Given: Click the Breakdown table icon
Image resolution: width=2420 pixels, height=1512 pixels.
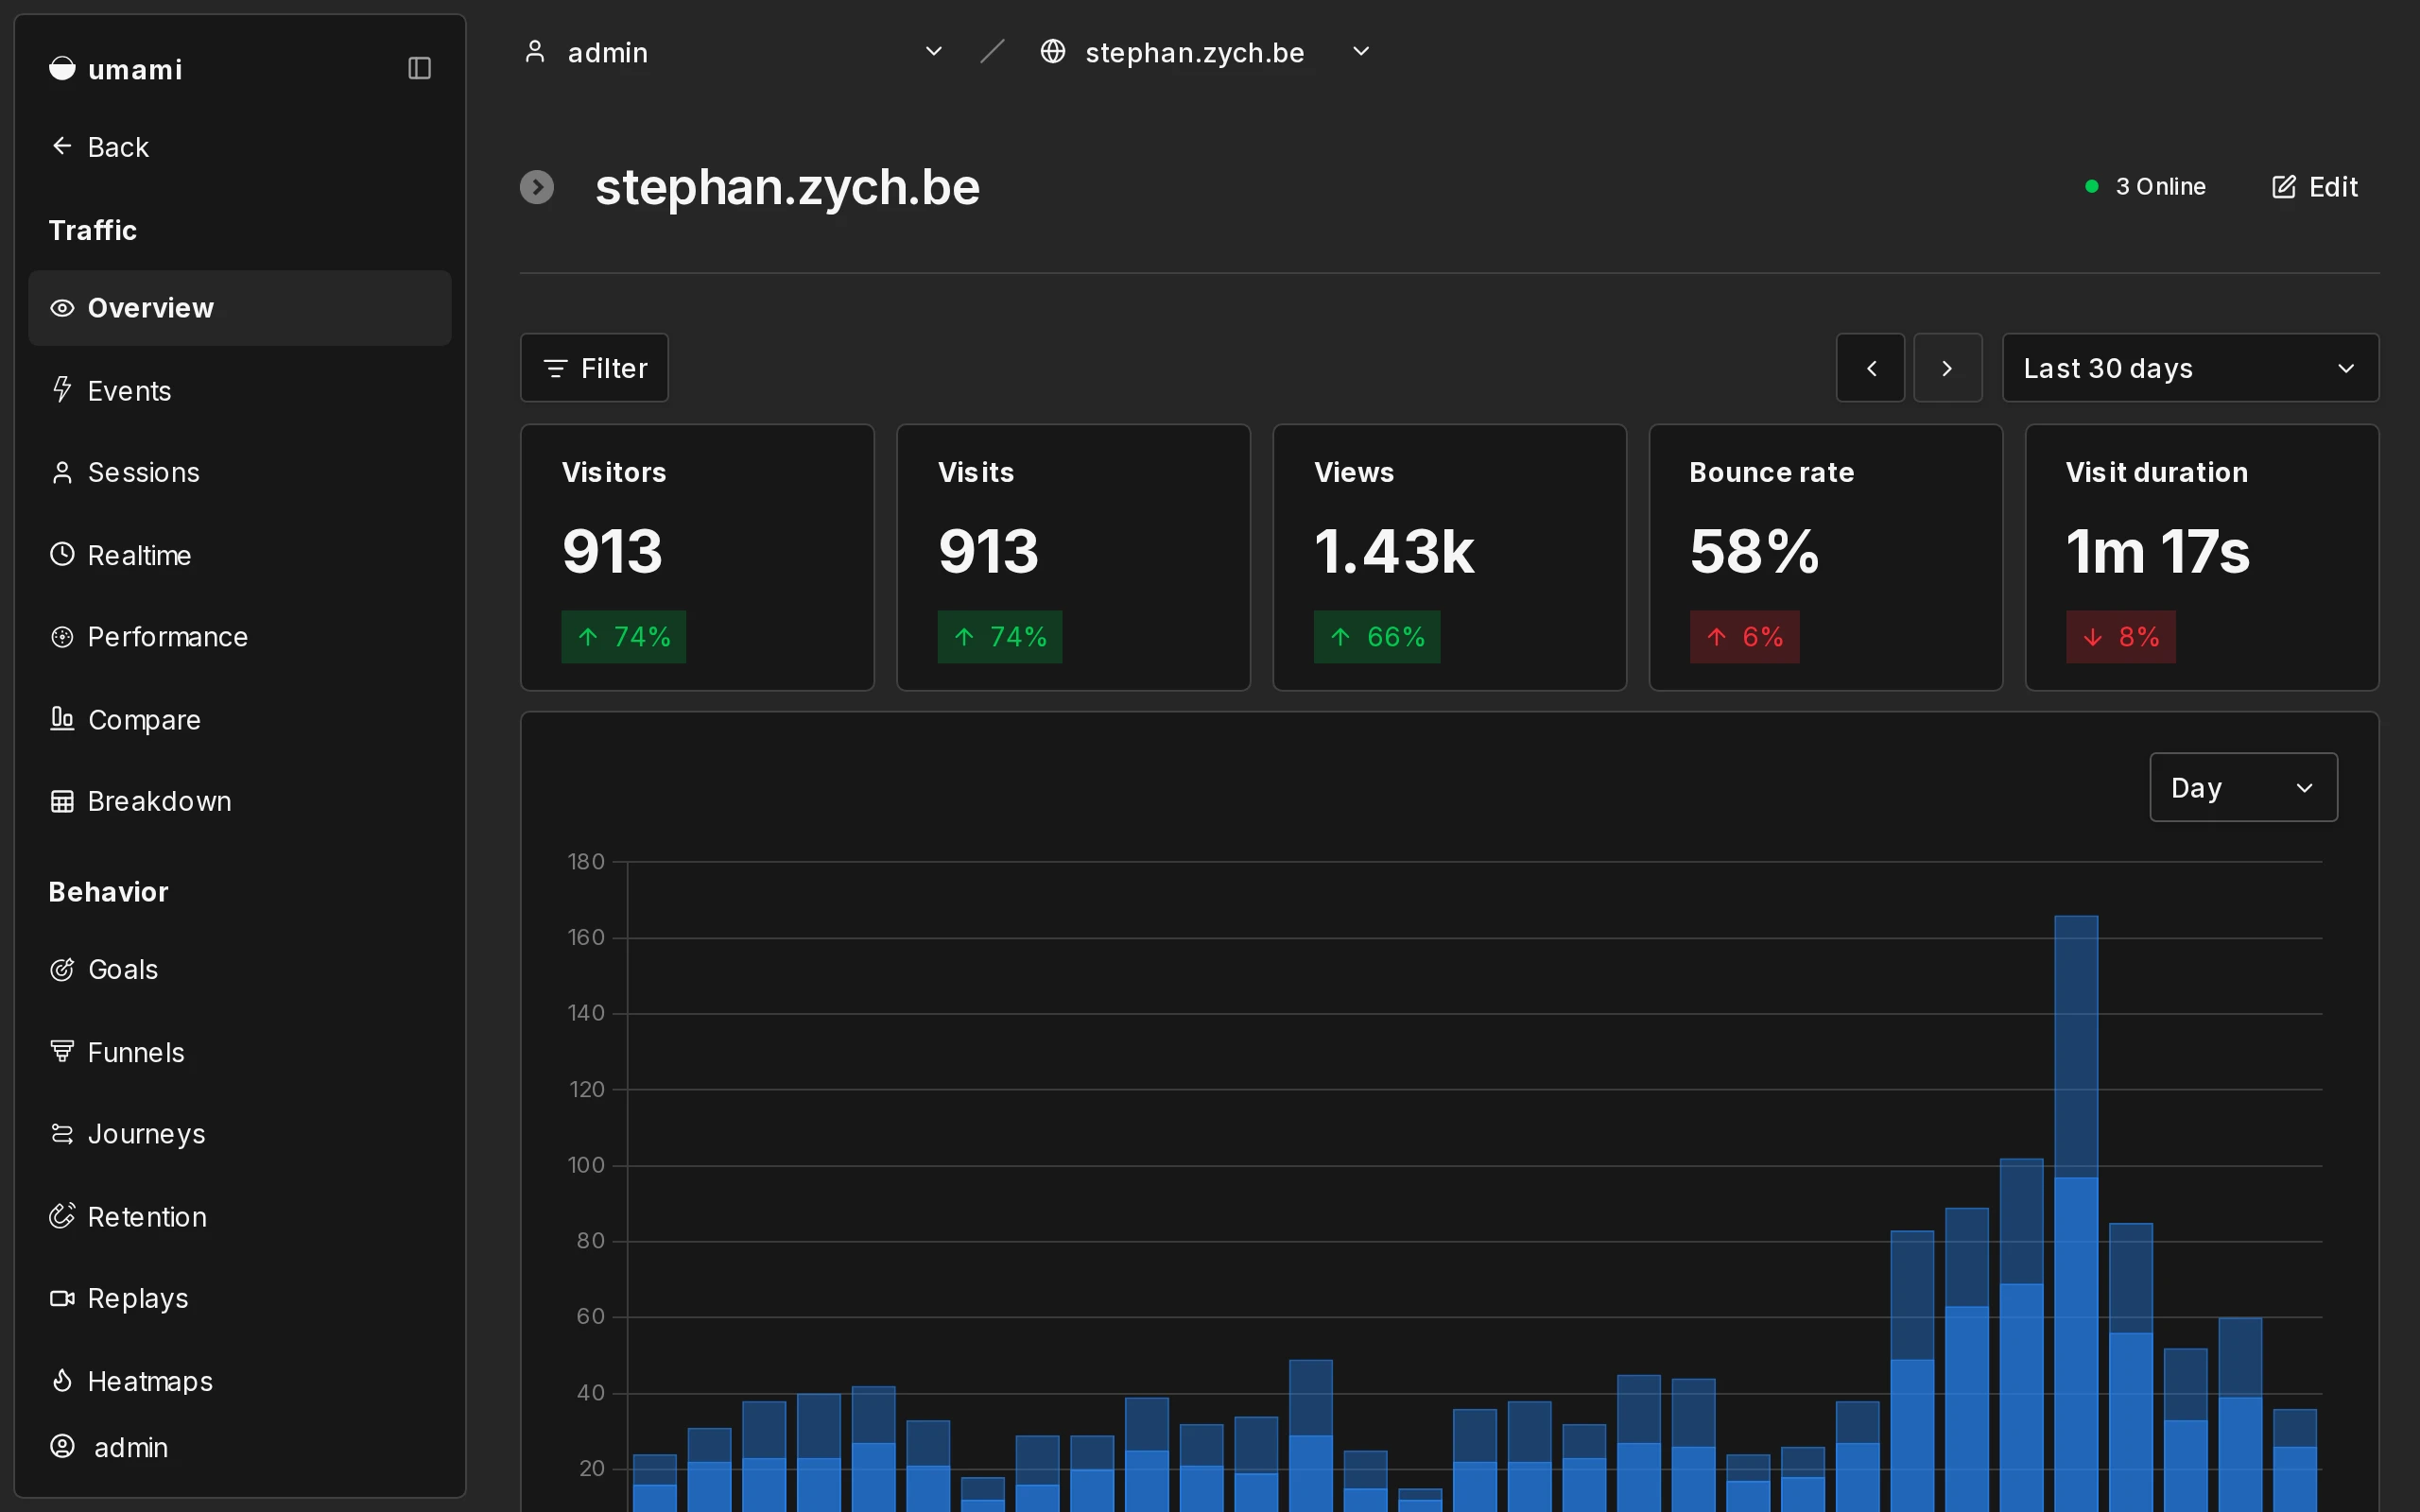Looking at the screenshot, I should (x=62, y=801).
